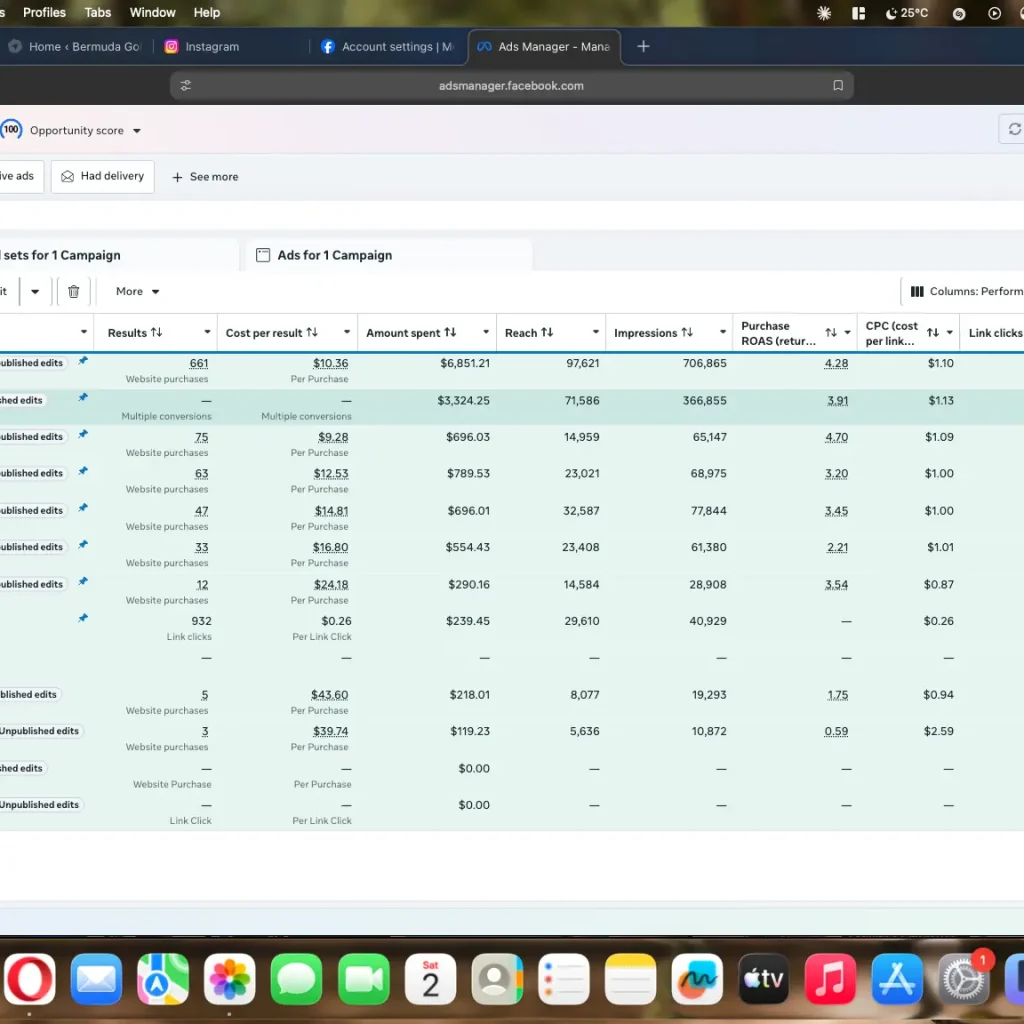Viewport: 1024px width, 1024px height.
Task: Open the Photos app in the dock
Action: click(229, 979)
